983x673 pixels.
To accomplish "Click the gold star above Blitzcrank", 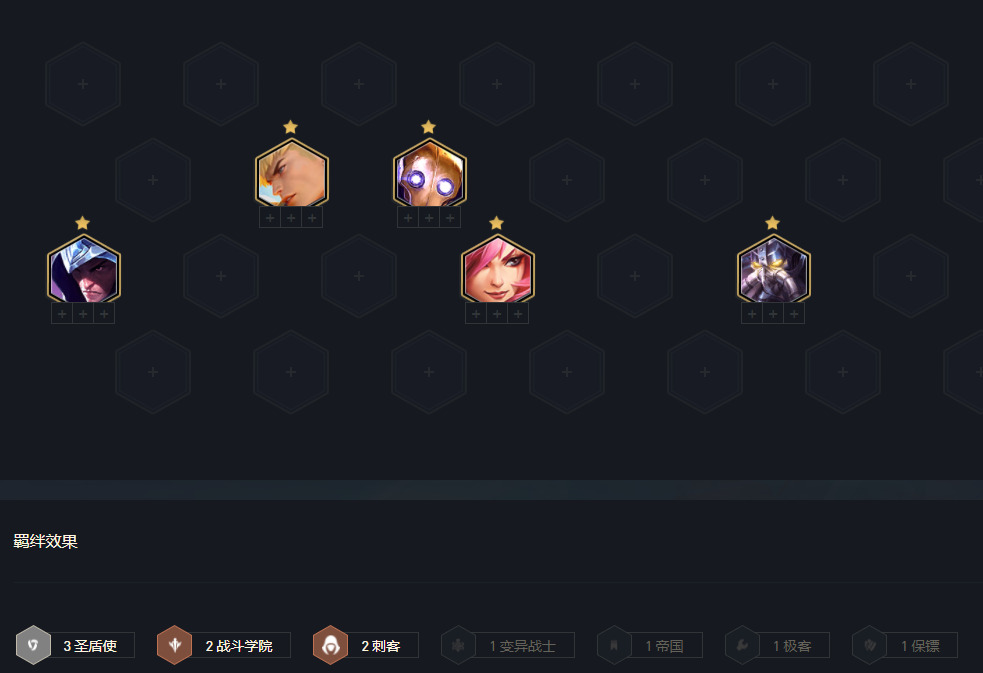I will pyautogui.click(x=428, y=127).
